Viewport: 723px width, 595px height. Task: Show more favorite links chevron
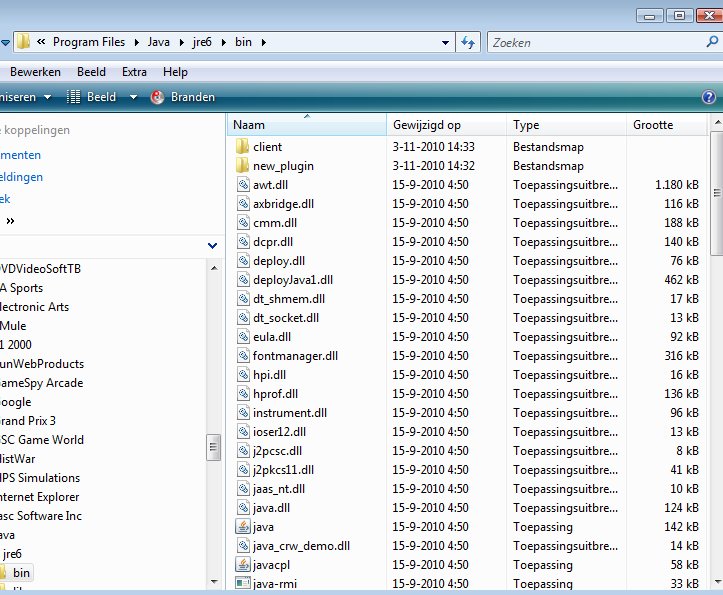pos(10,221)
